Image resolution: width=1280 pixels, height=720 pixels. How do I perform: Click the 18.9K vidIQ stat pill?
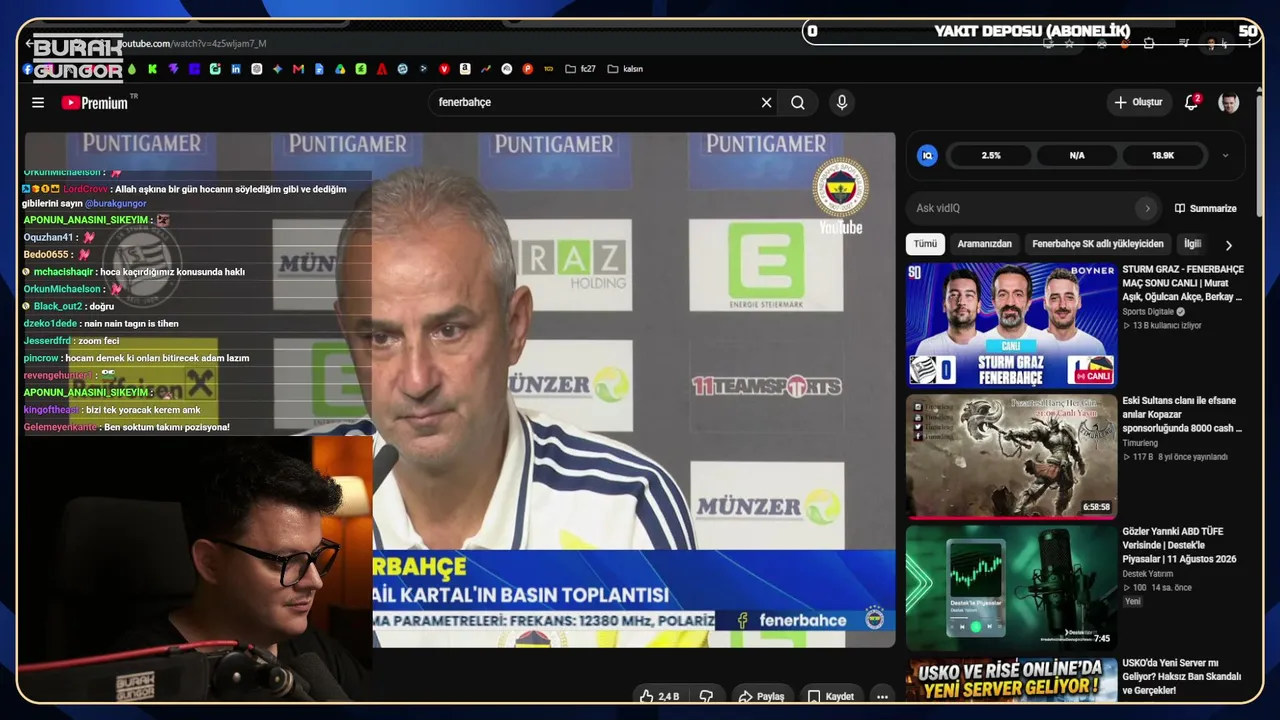click(1163, 155)
